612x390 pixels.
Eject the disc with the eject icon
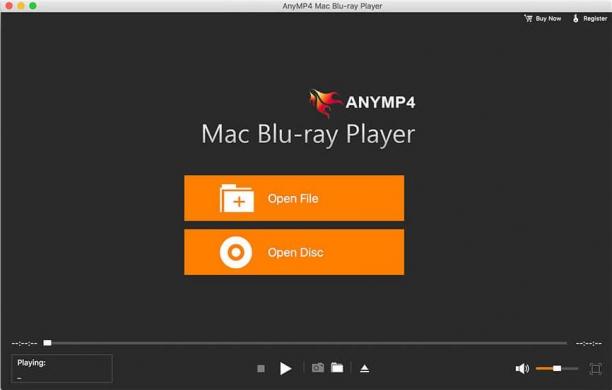(x=365, y=369)
